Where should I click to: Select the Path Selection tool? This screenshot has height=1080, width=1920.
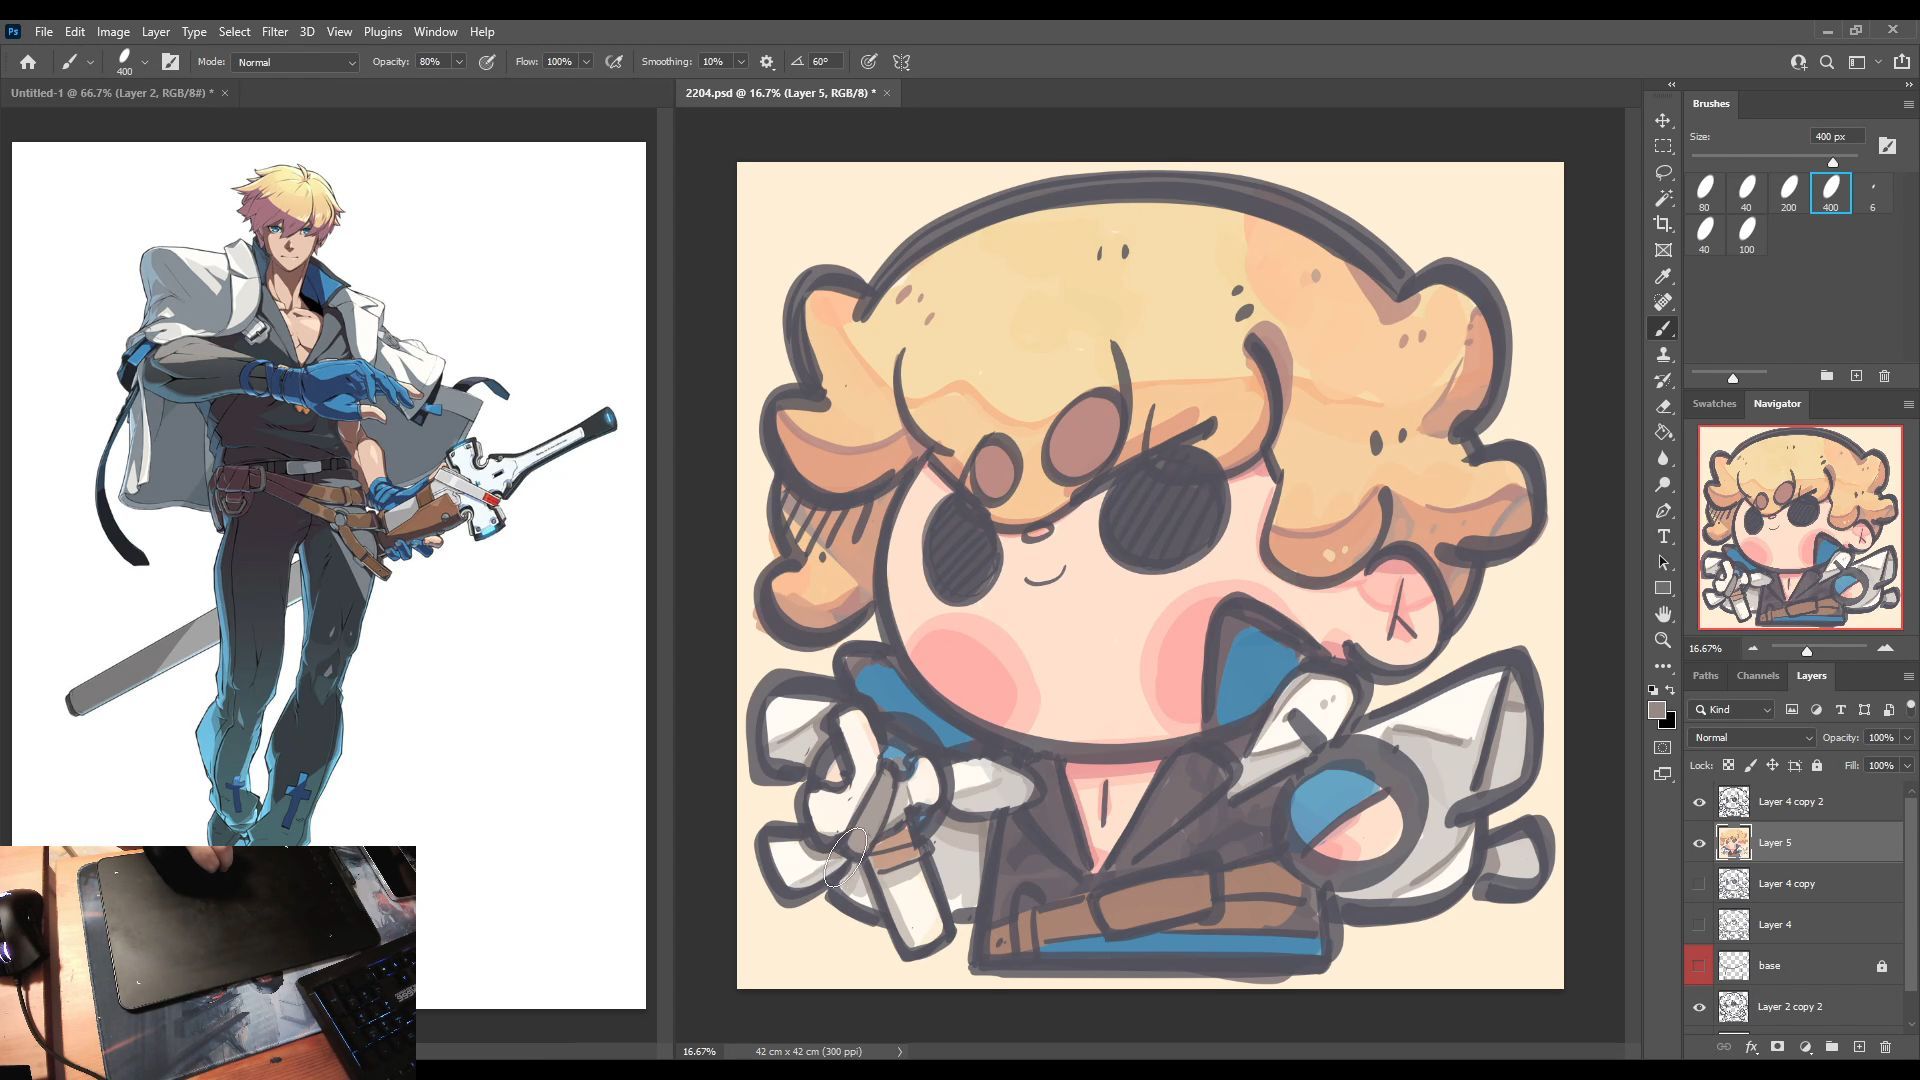(1663, 562)
